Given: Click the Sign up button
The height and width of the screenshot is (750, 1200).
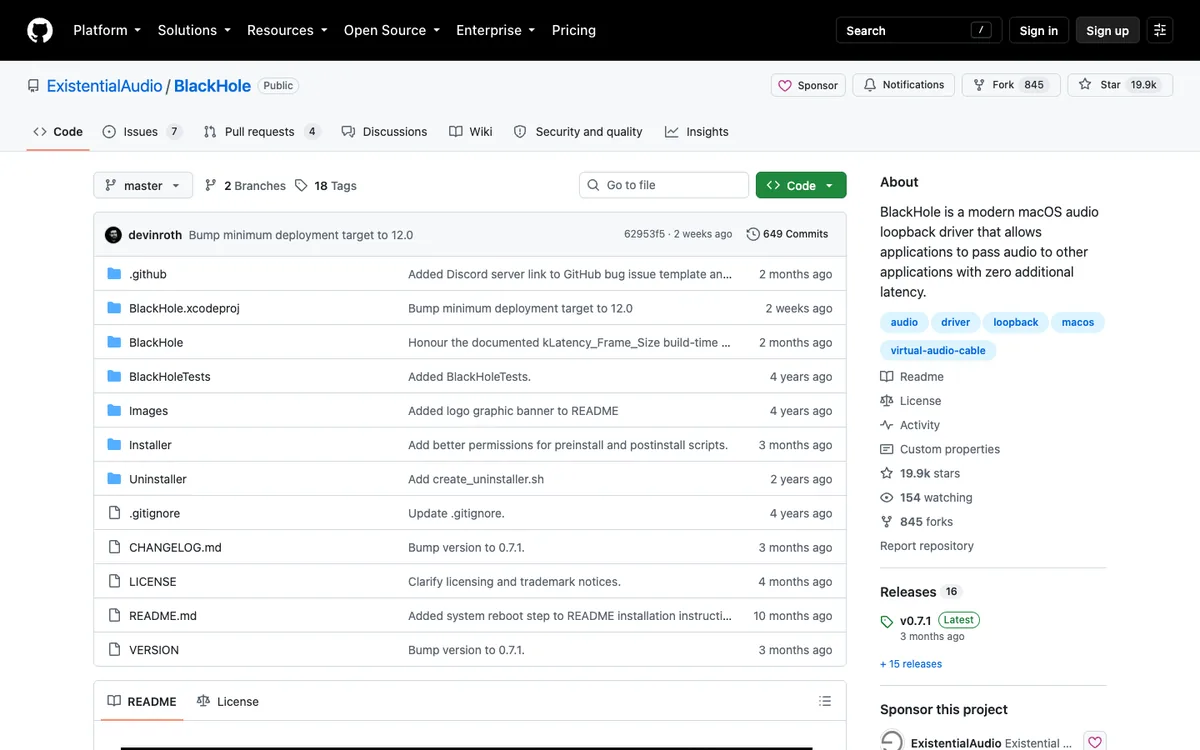Looking at the screenshot, I should [x=1108, y=30].
